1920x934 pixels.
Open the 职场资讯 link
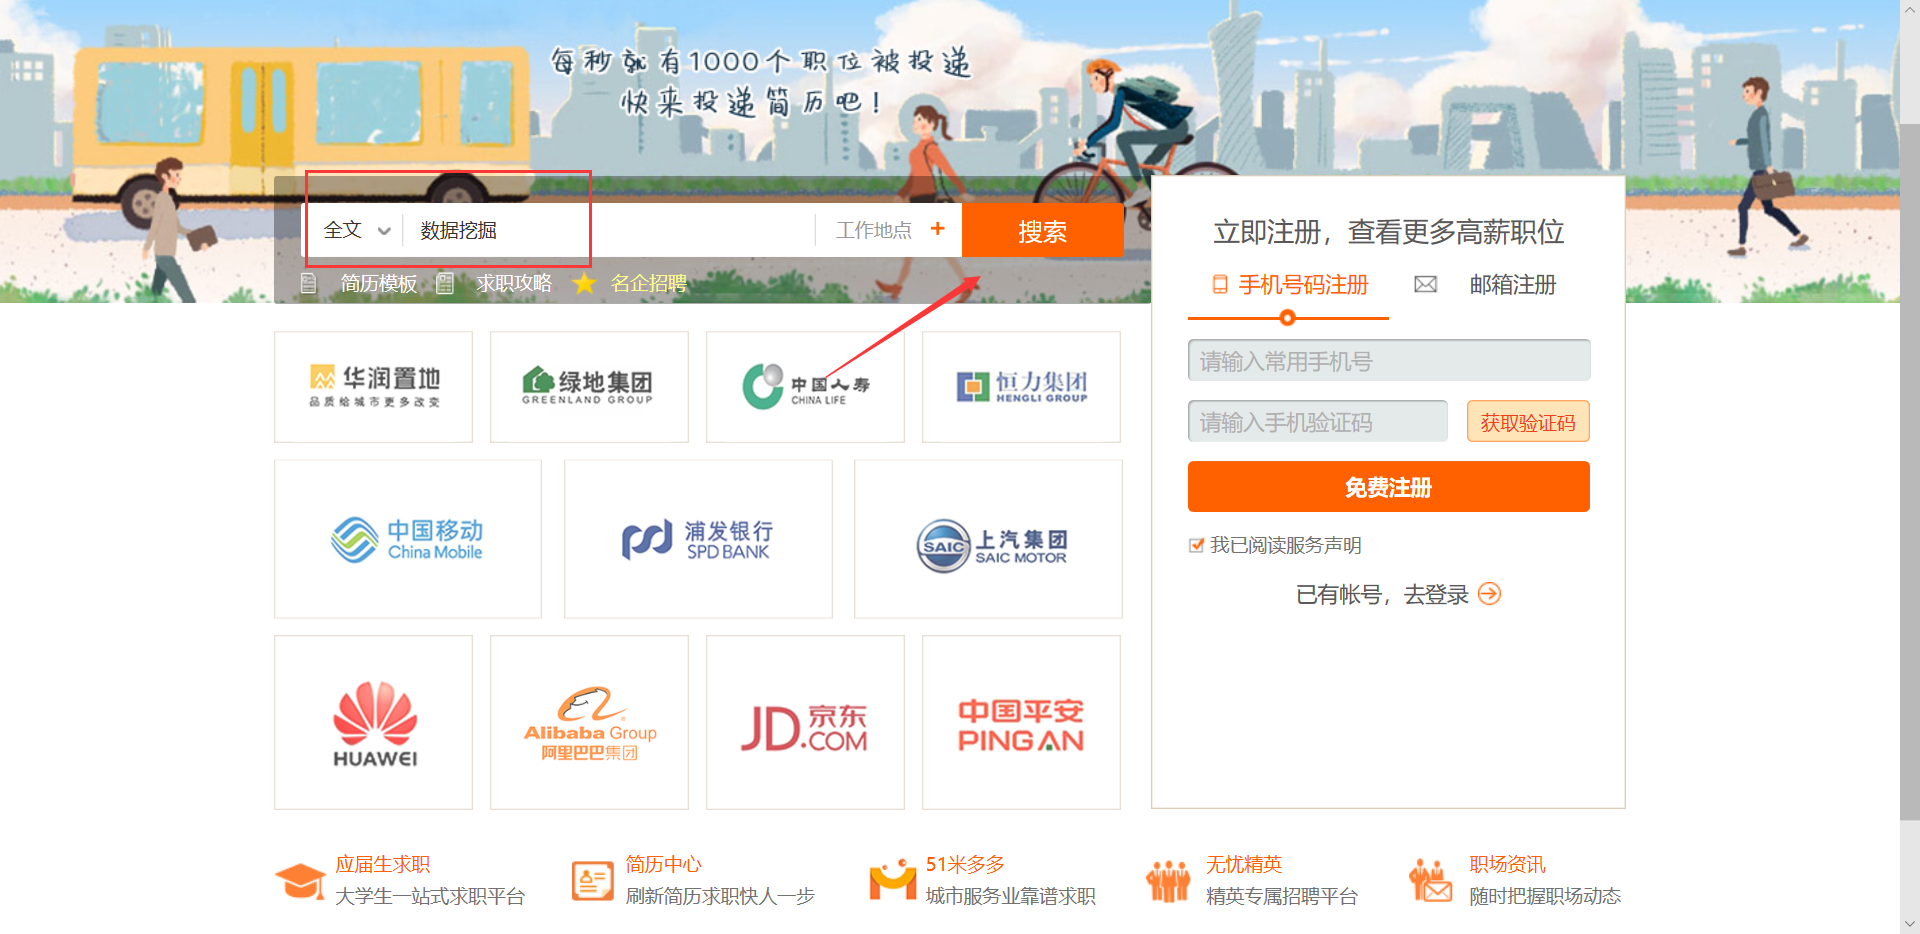(1507, 864)
